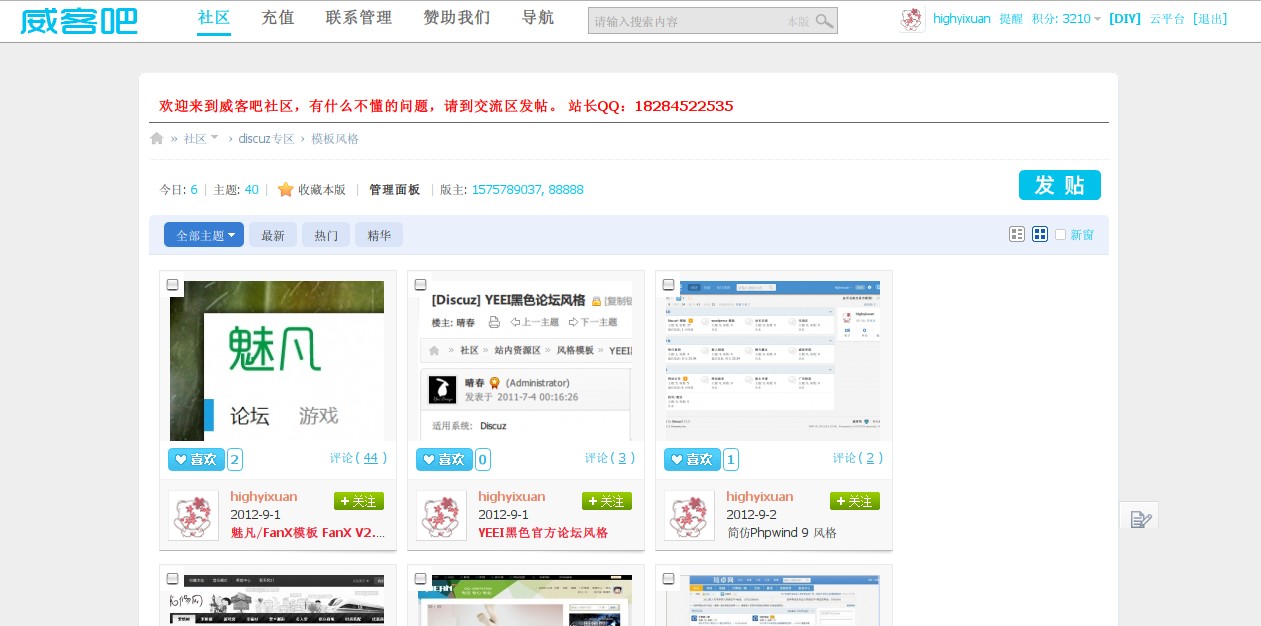Enable the 新窗 checkbox
Image resolution: width=1261 pixels, height=626 pixels.
tap(1060, 234)
